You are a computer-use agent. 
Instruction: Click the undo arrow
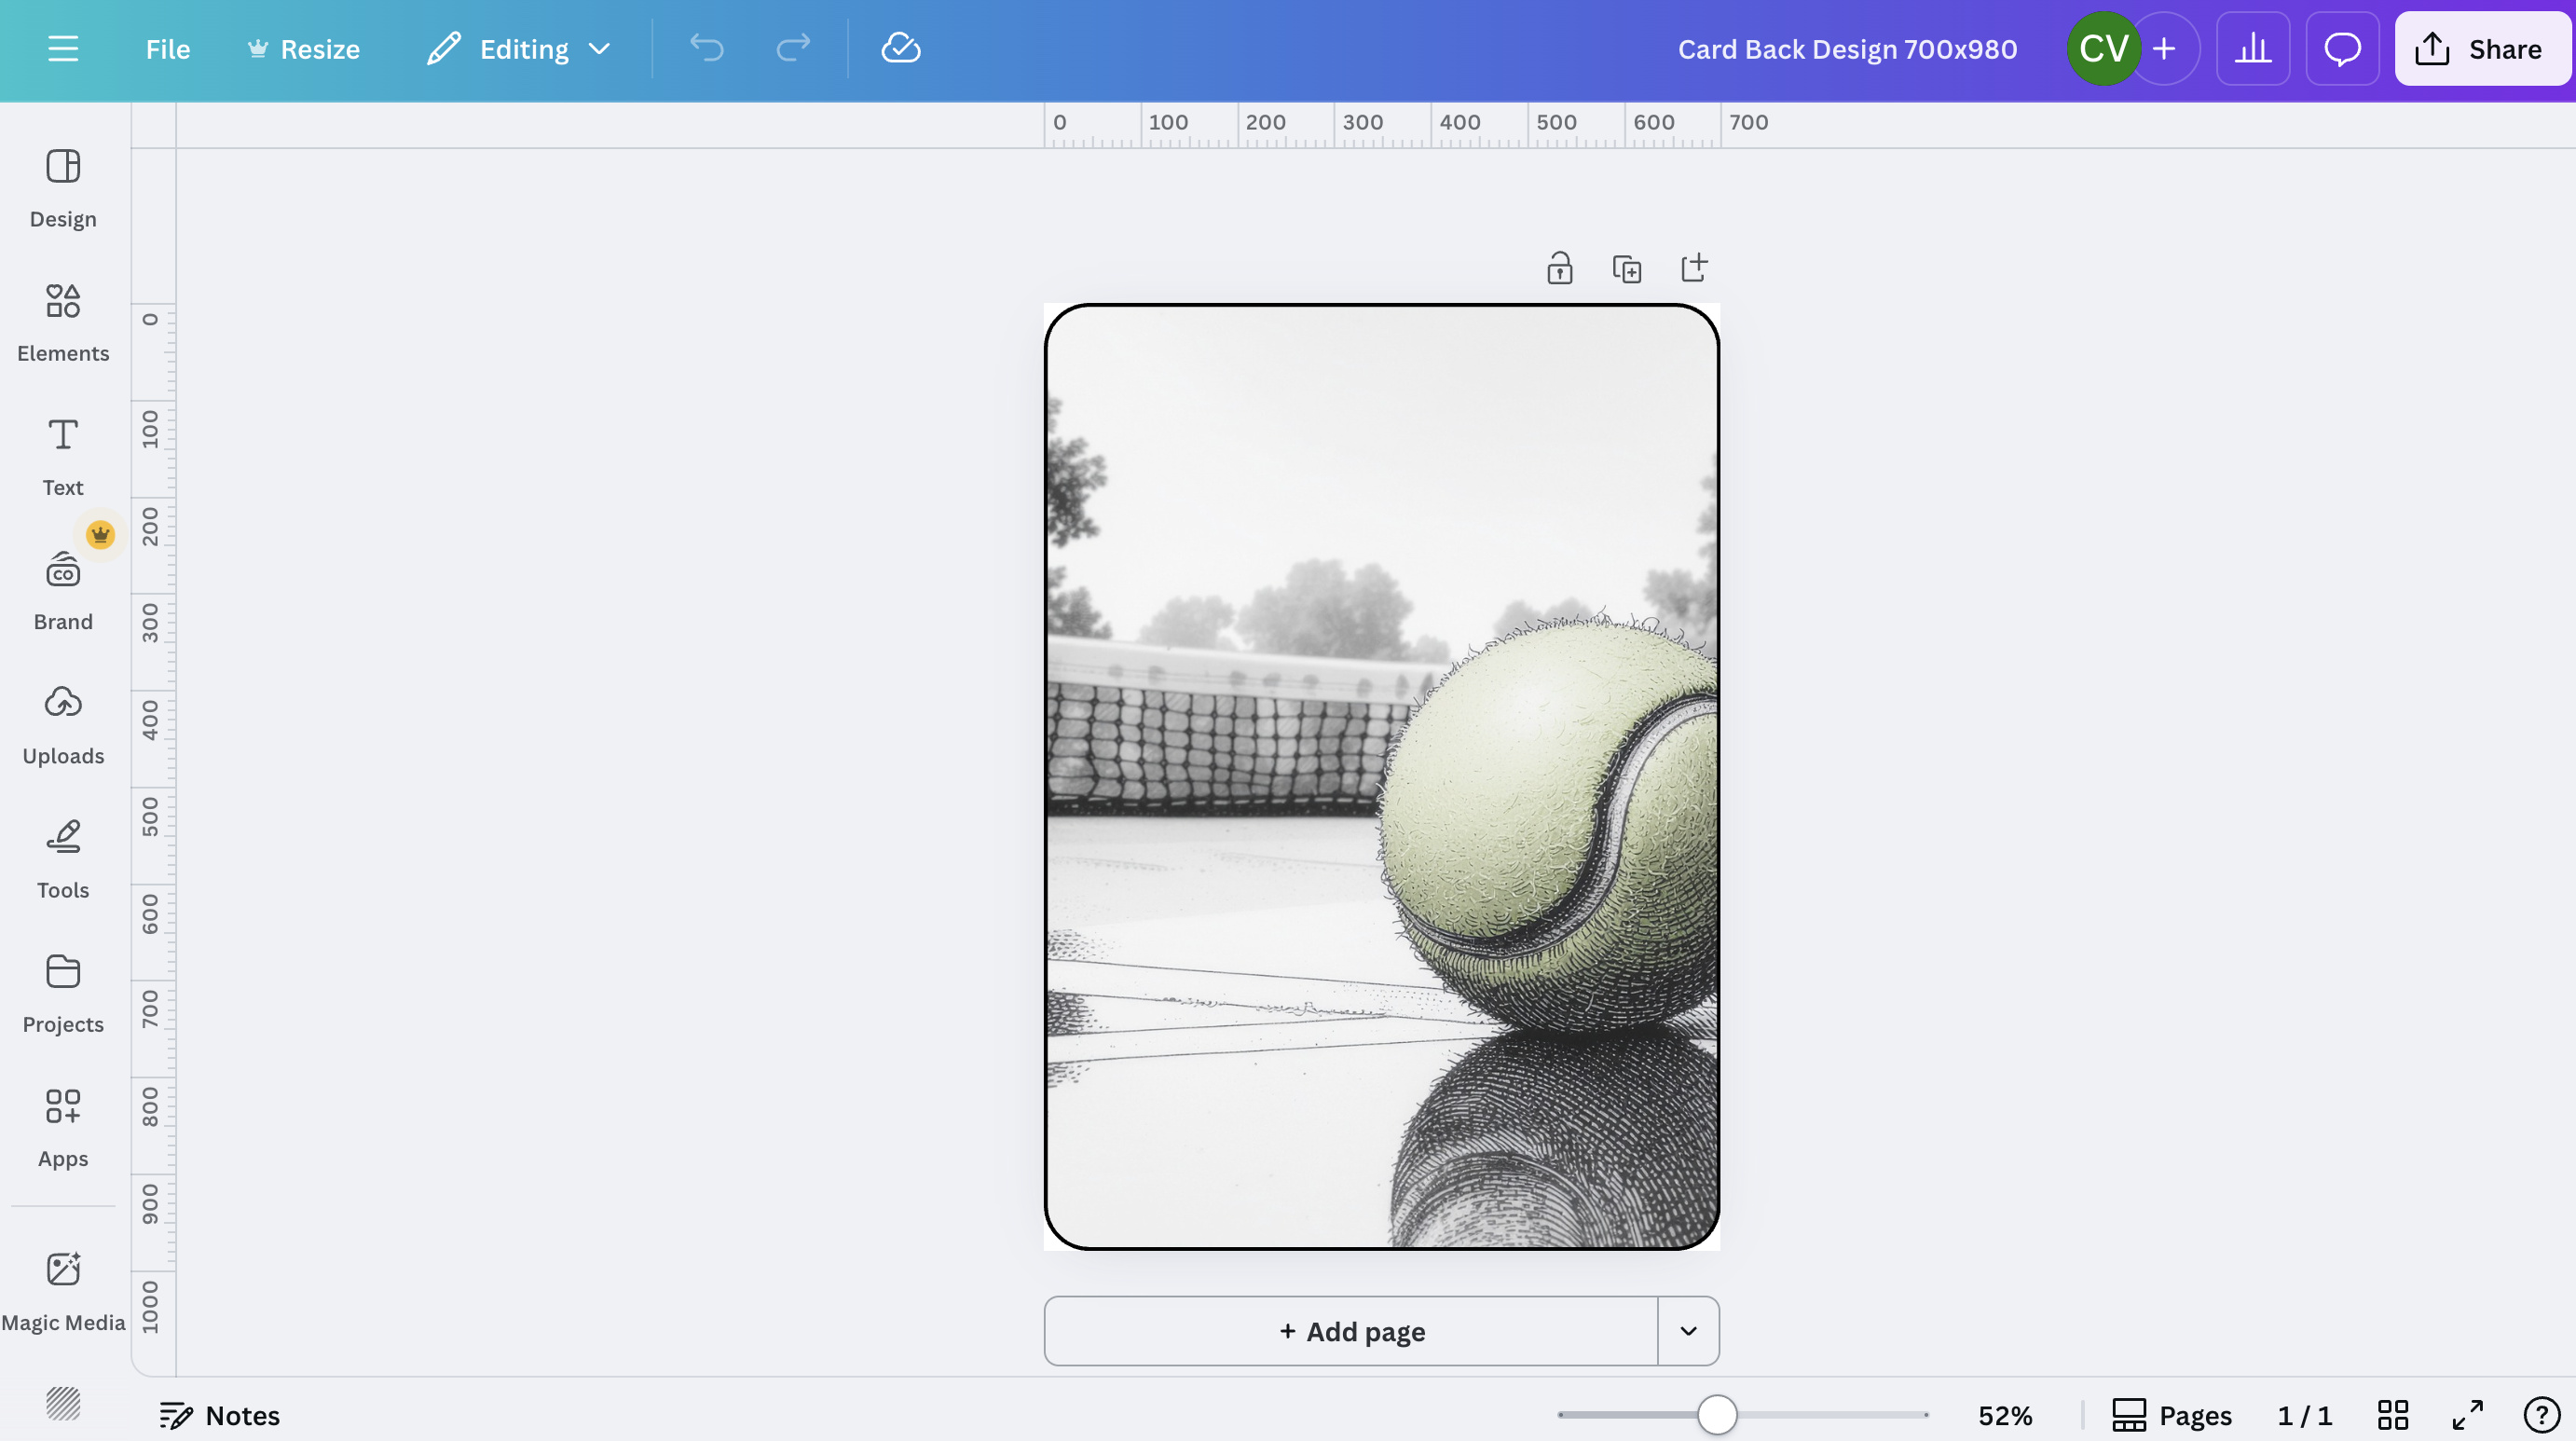click(x=707, y=48)
